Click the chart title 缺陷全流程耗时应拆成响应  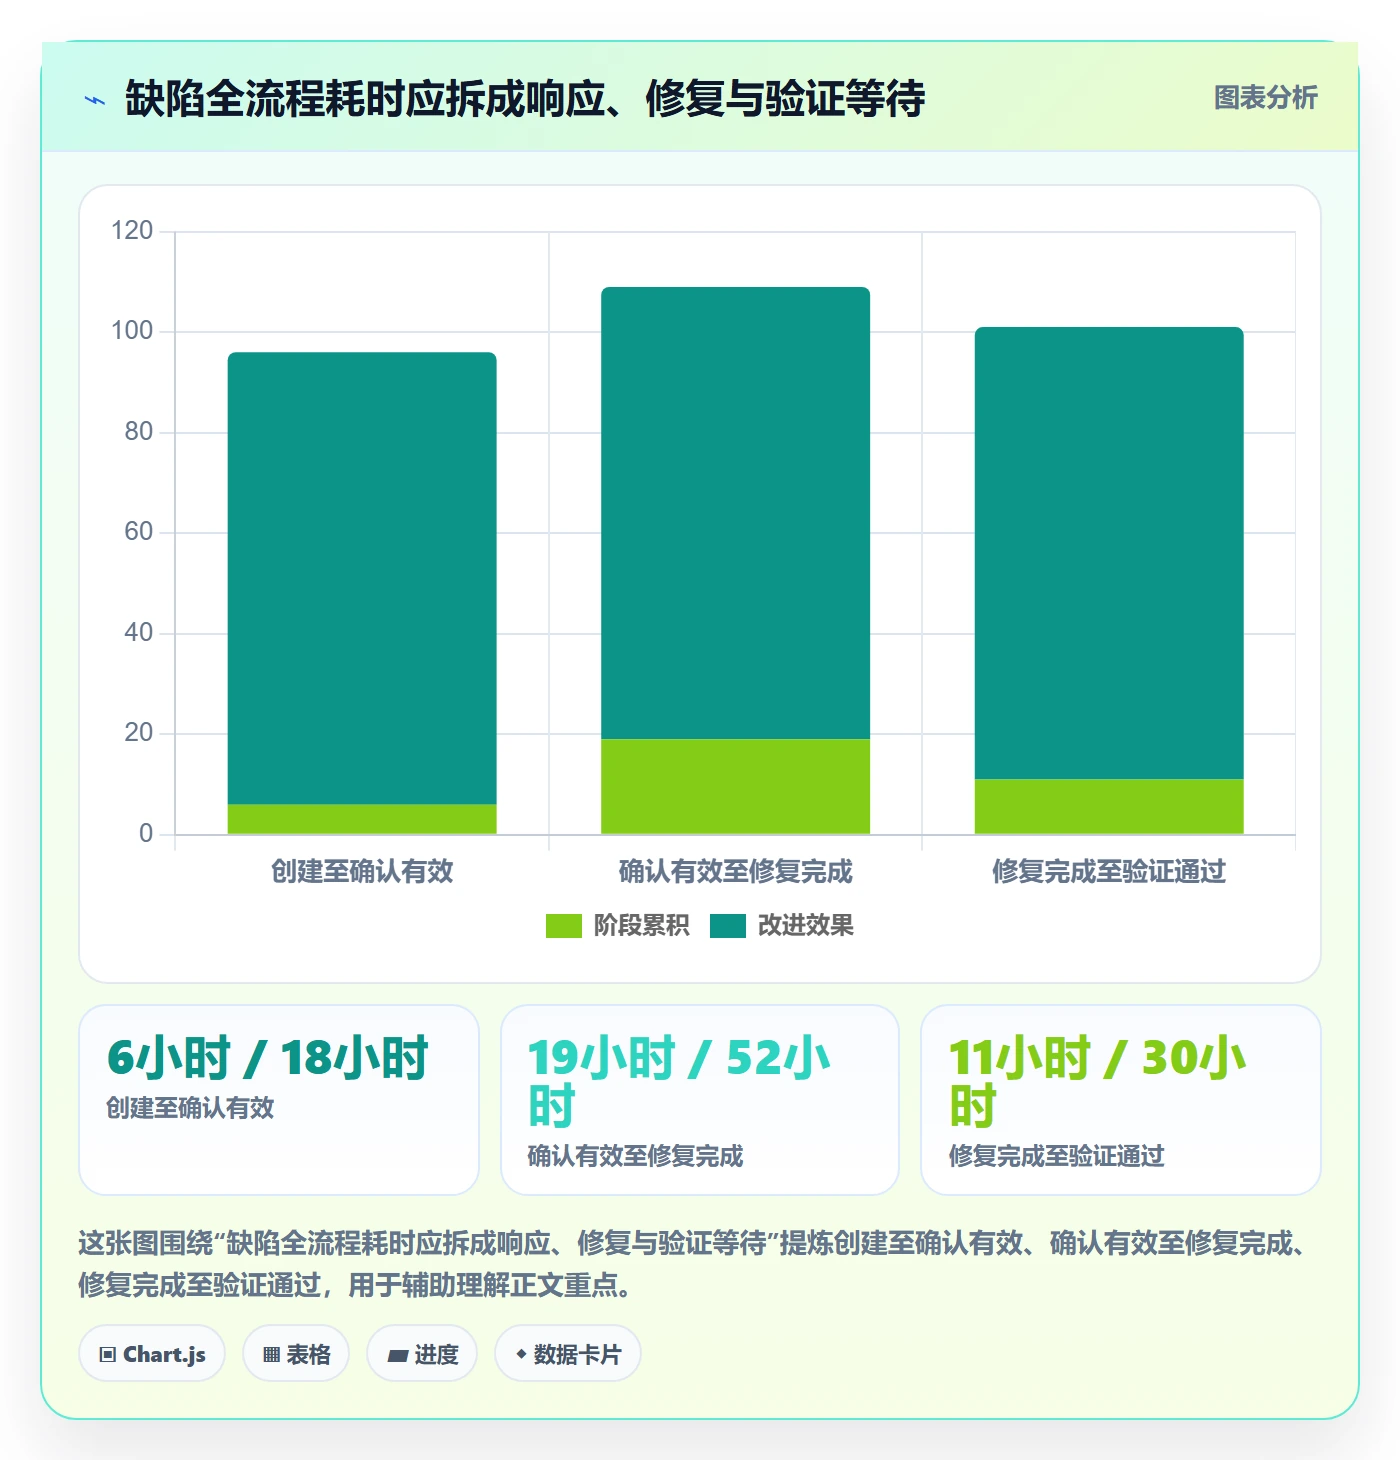(525, 99)
